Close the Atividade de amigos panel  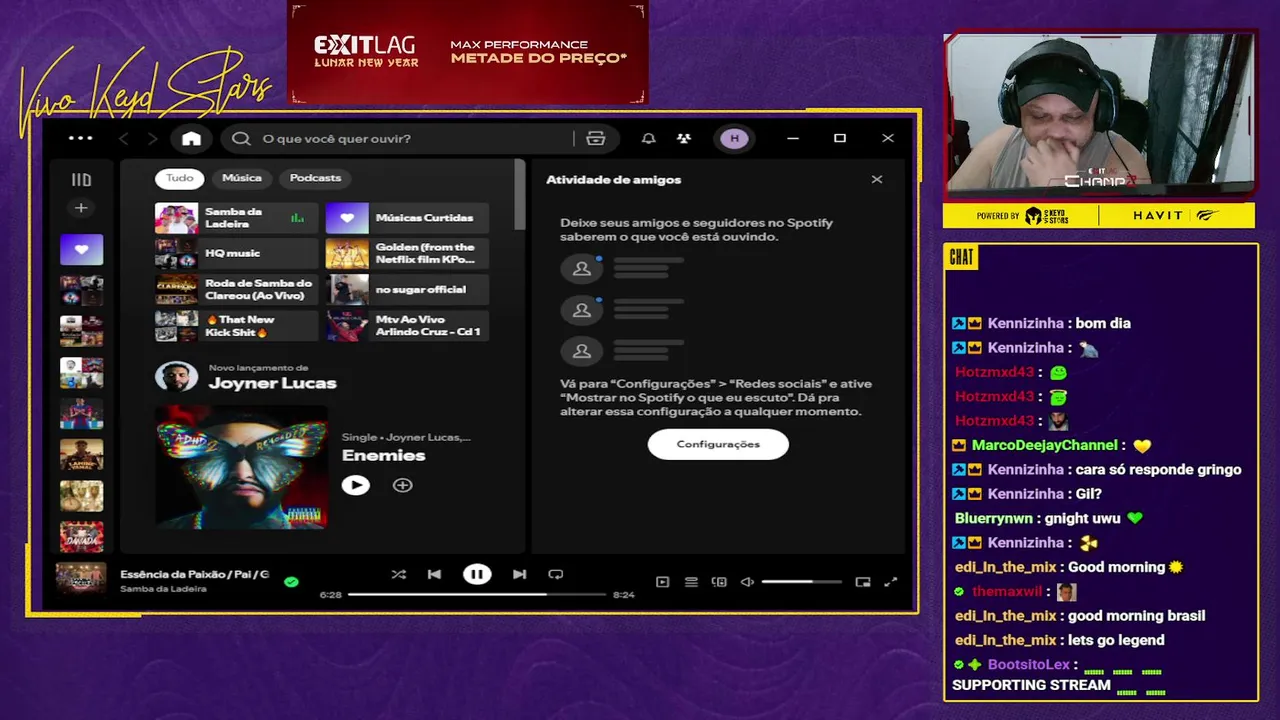click(x=877, y=180)
